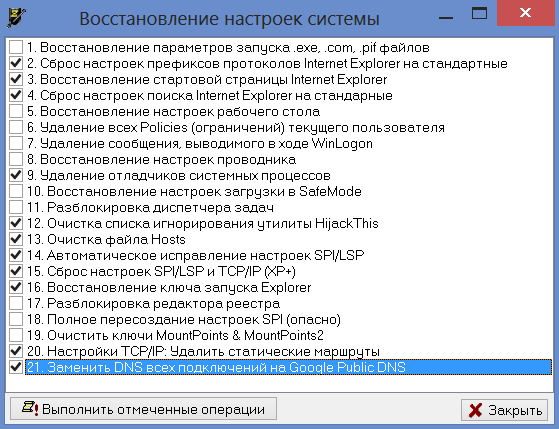Uncheck item 13 Hosts file cleanup
Image resolution: width=559 pixels, height=429 pixels.
tap(16, 239)
